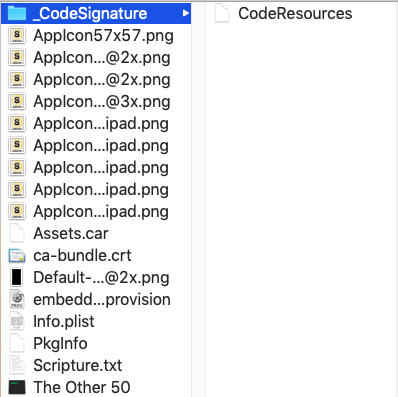Select AppIcon...@2x.png just below AppIcon57x57.png
The height and width of the screenshot is (397, 398).
102,58
